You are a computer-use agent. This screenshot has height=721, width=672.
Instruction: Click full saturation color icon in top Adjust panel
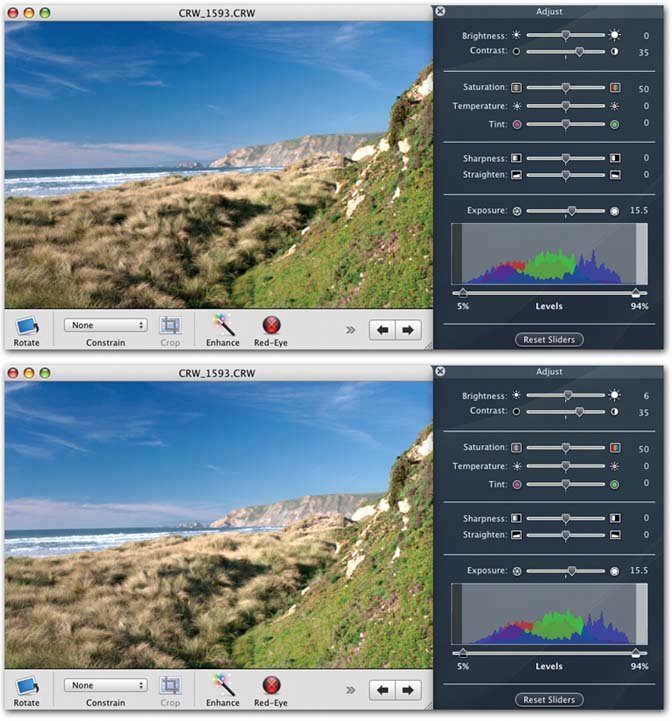pyautogui.click(x=615, y=87)
